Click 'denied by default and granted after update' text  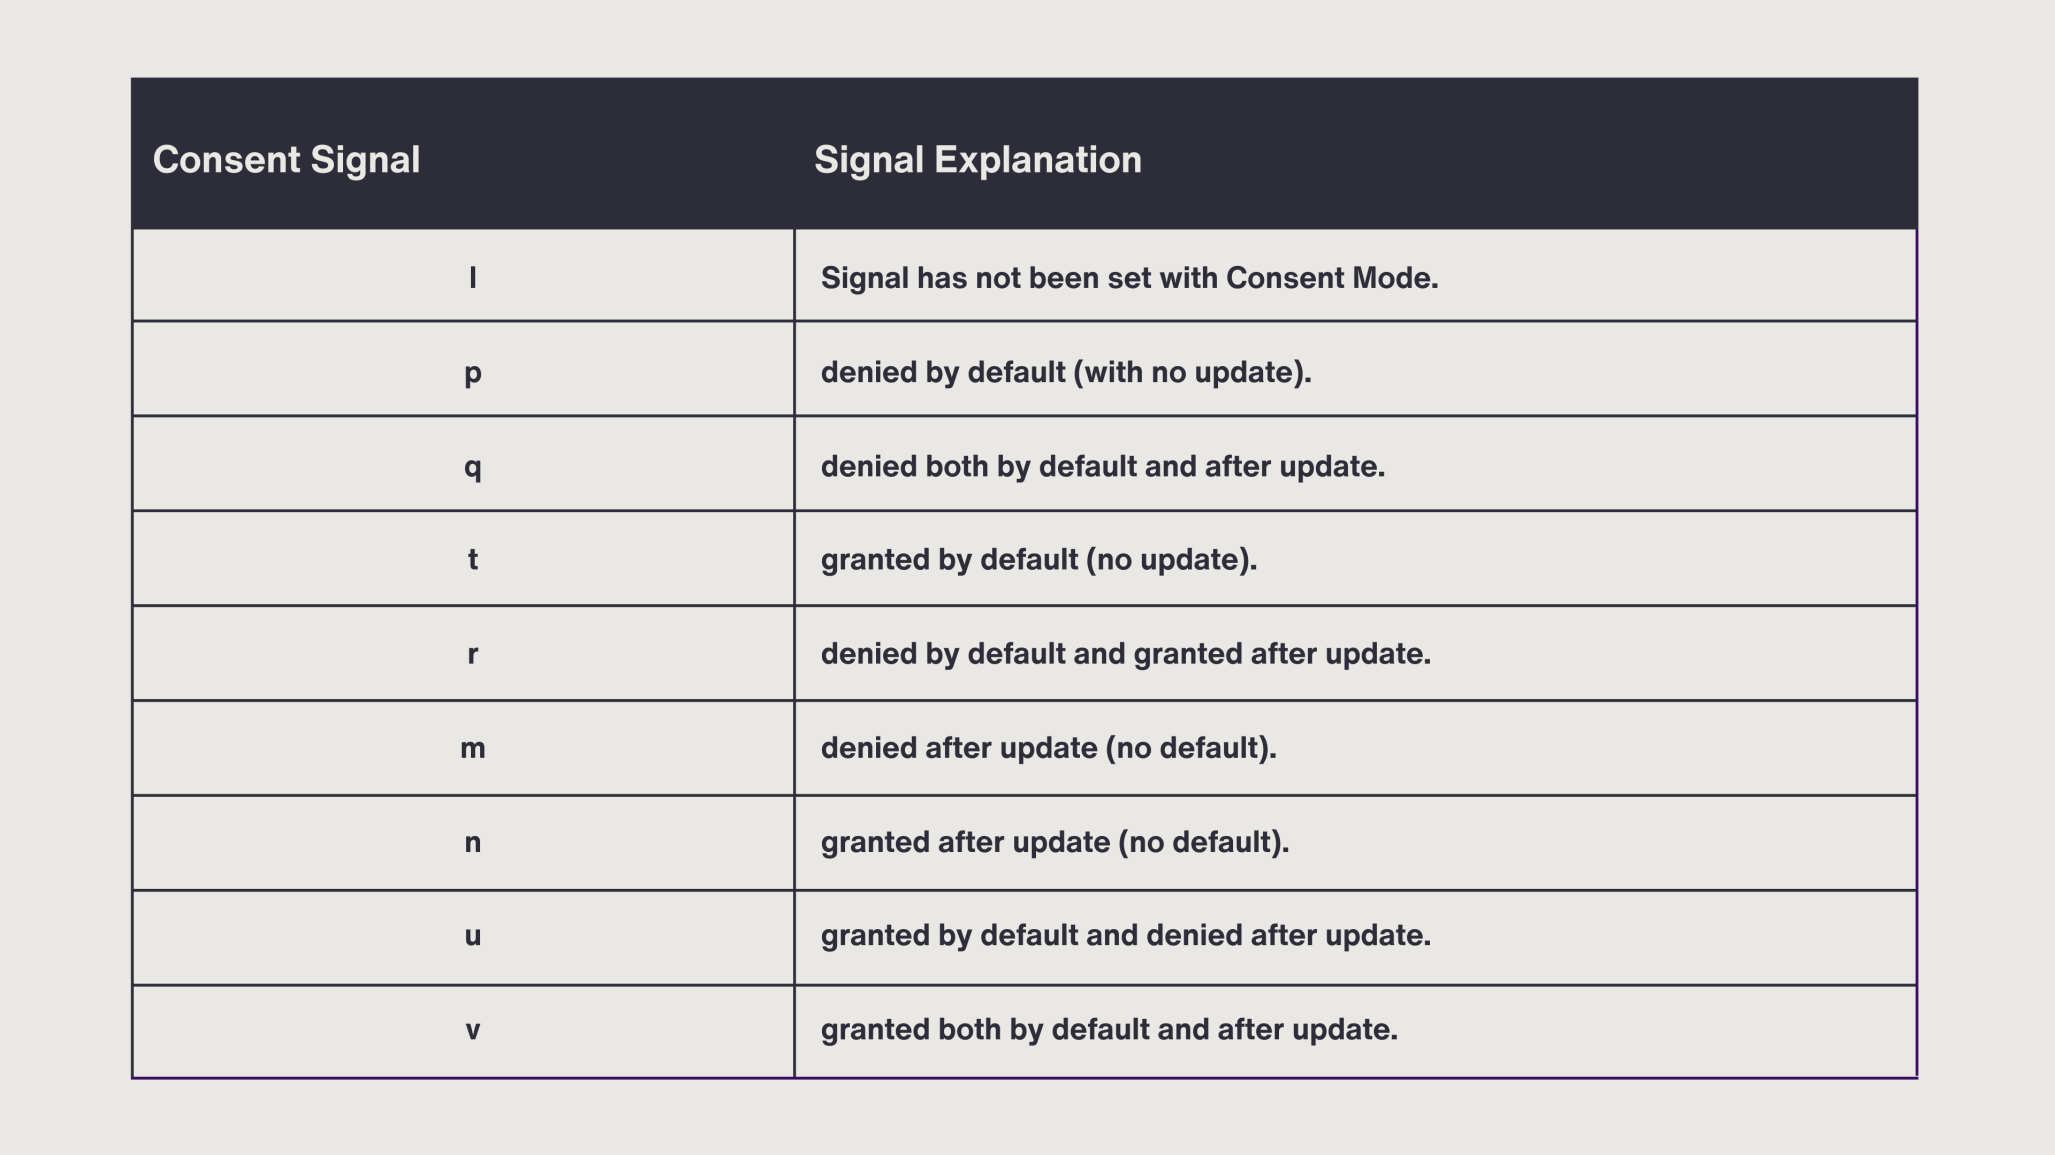(1125, 654)
